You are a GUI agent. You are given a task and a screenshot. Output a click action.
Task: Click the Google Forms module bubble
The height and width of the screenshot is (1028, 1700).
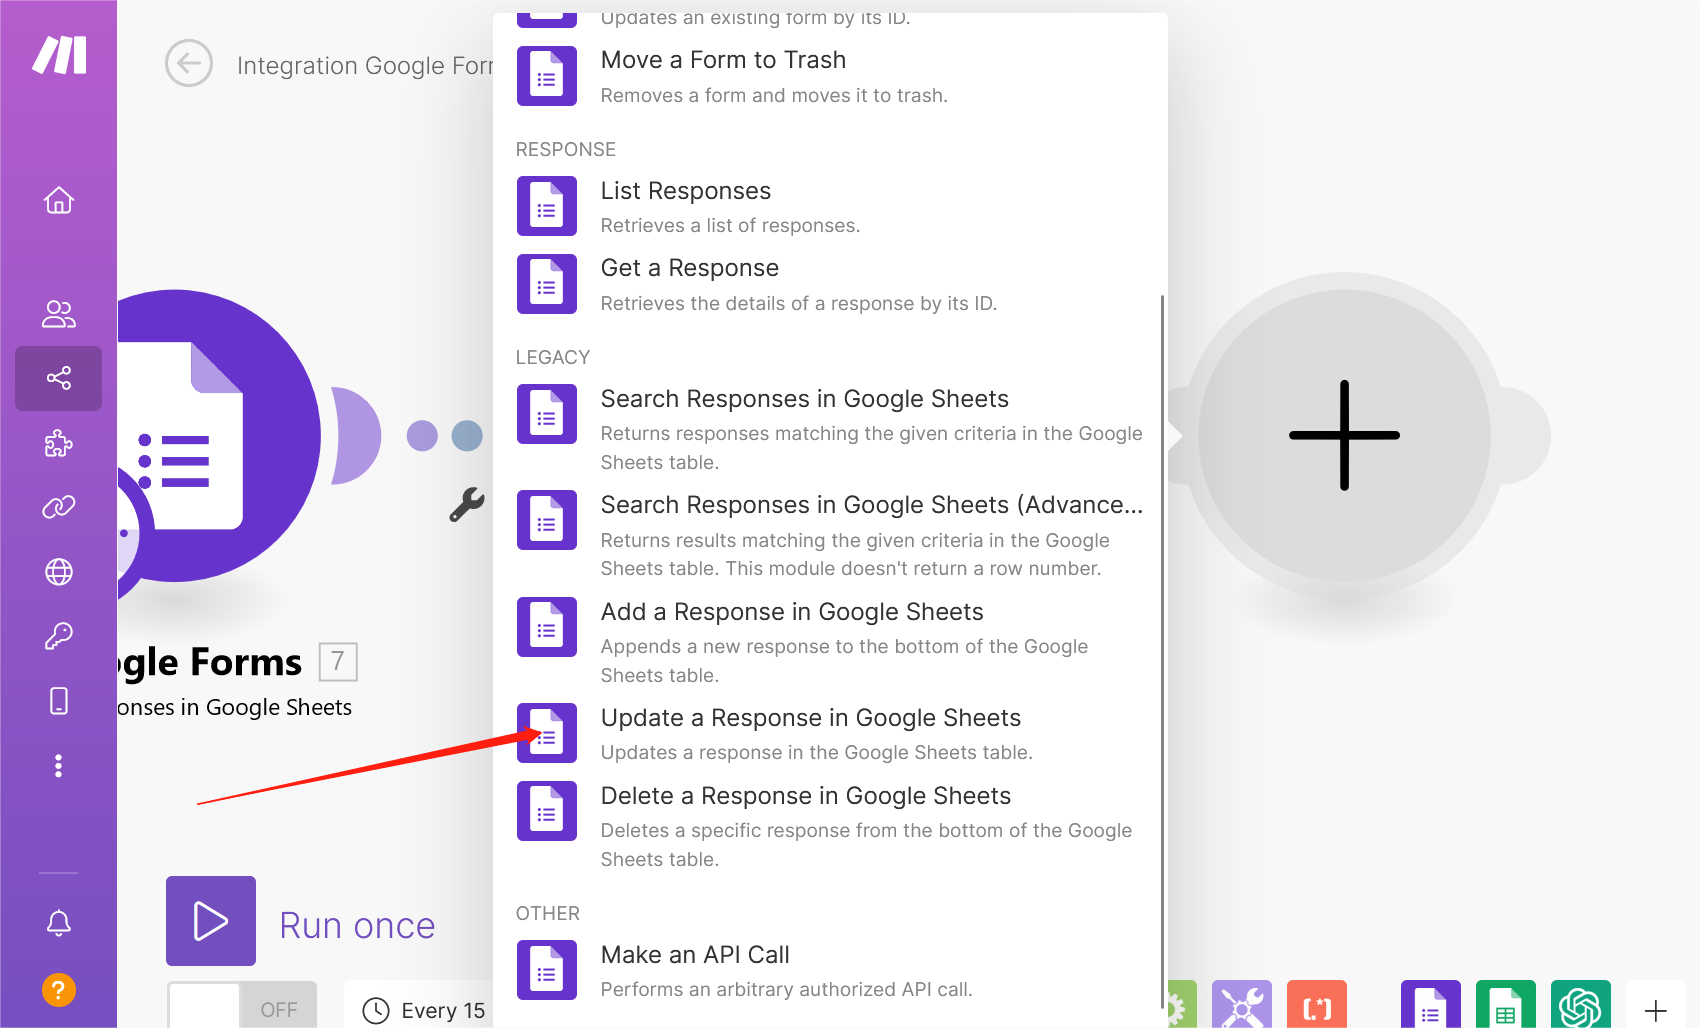(x=219, y=436)
